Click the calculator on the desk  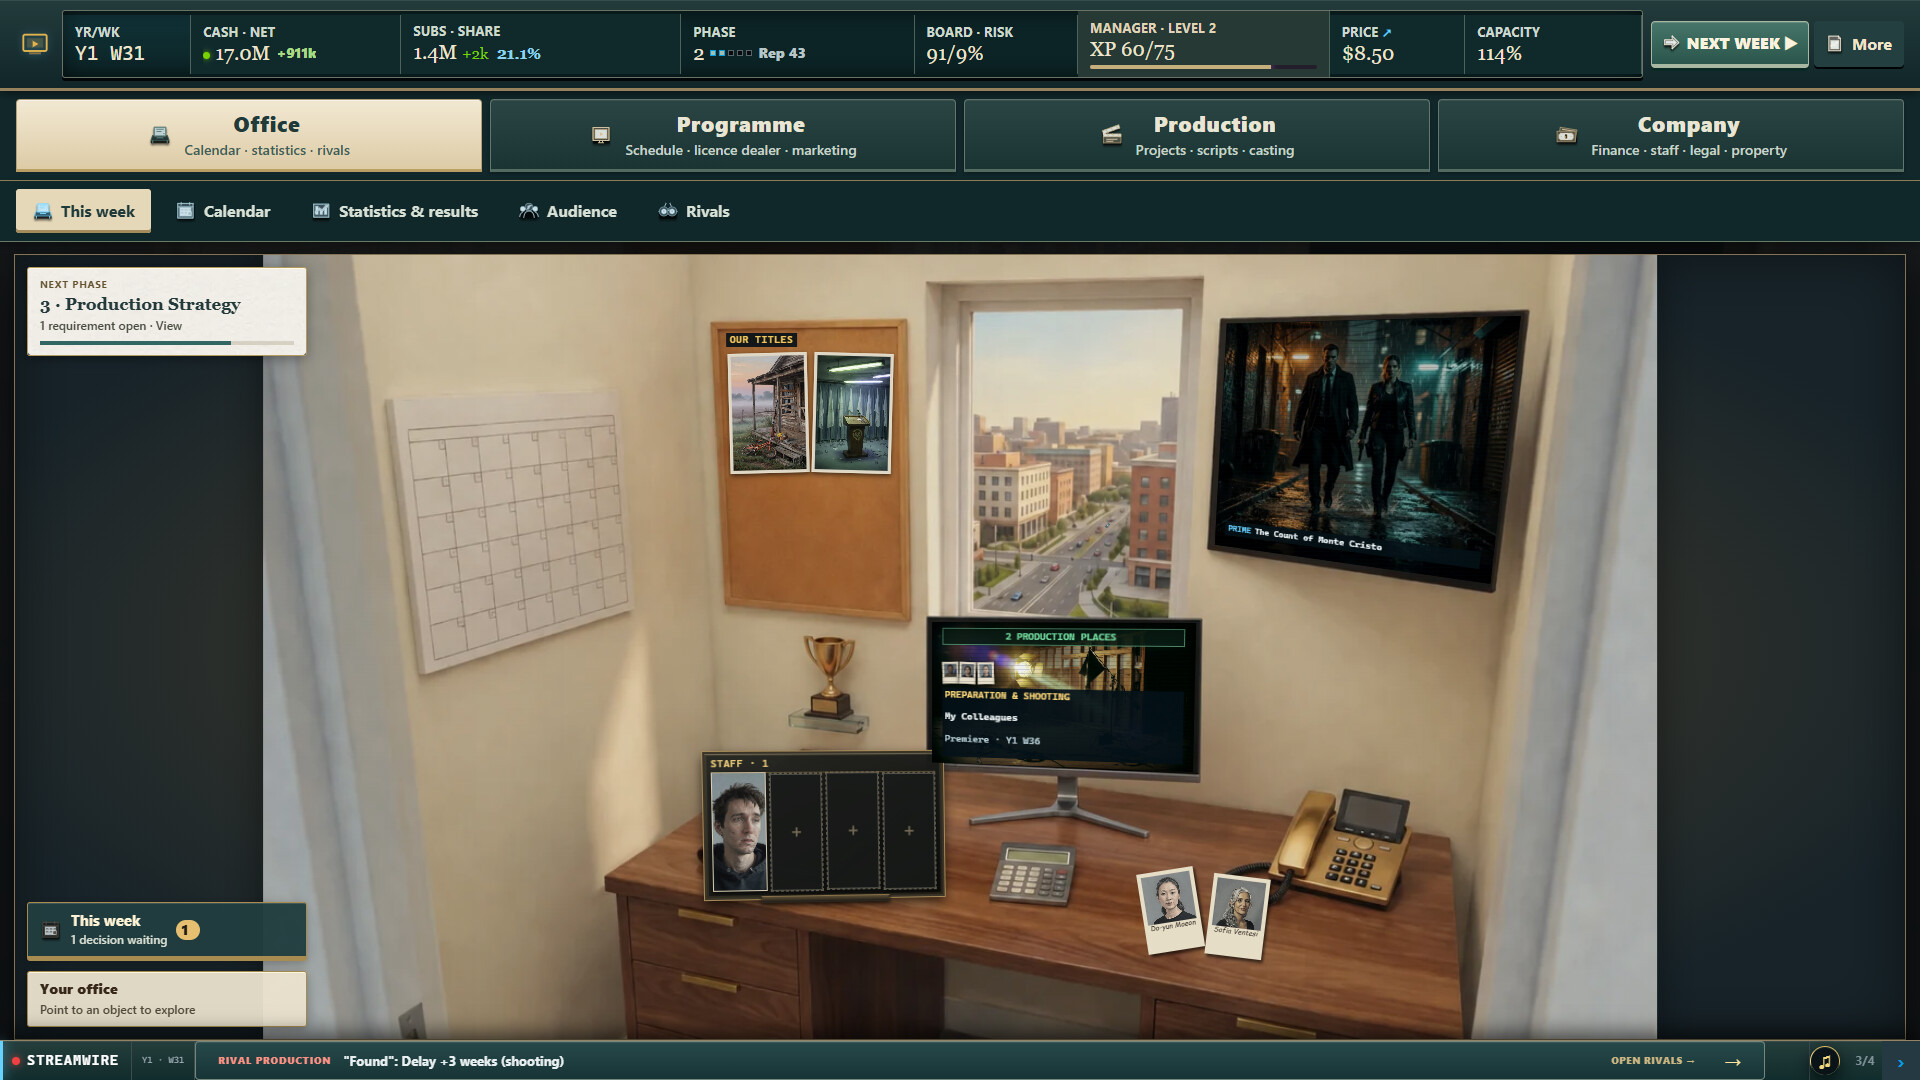(x=1033, y=872)
